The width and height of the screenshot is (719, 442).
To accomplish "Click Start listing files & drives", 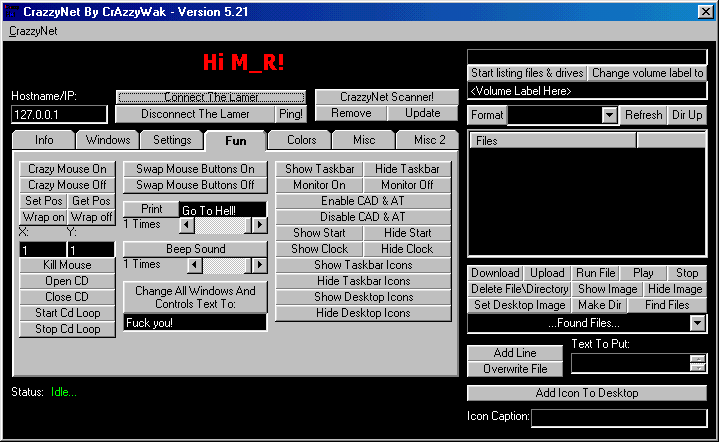I will [527, 73].
